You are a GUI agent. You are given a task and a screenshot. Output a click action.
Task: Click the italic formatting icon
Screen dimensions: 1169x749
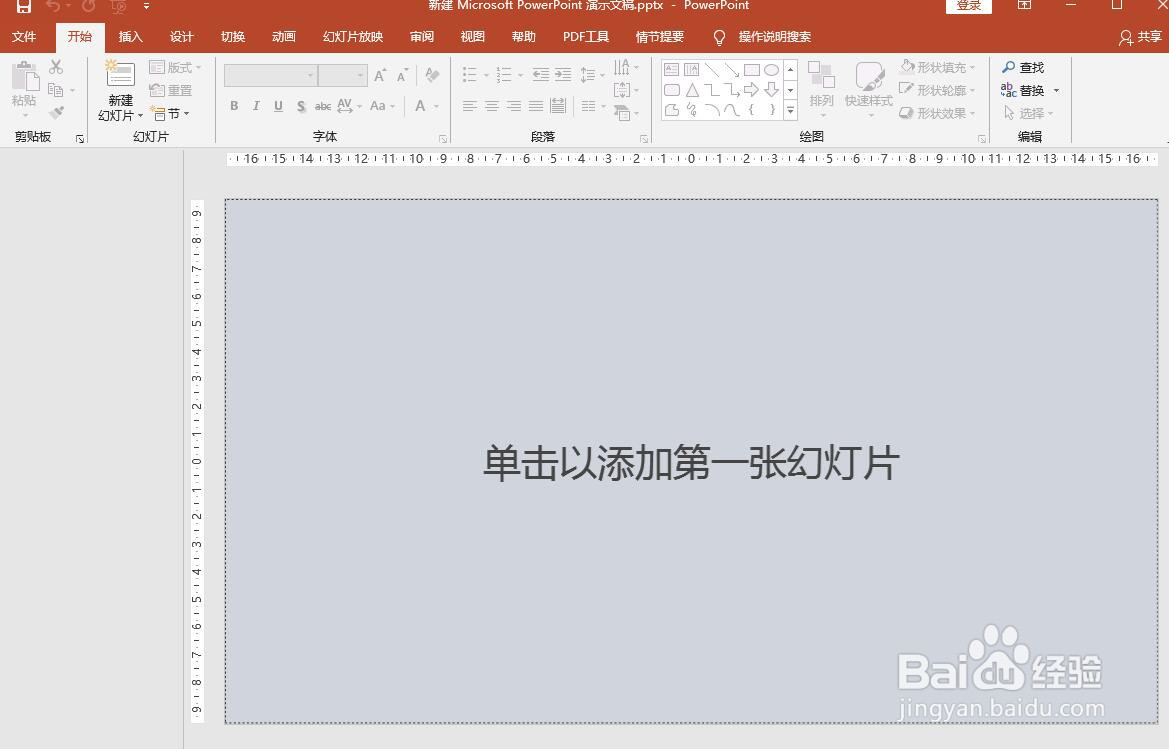coord(256,106)
